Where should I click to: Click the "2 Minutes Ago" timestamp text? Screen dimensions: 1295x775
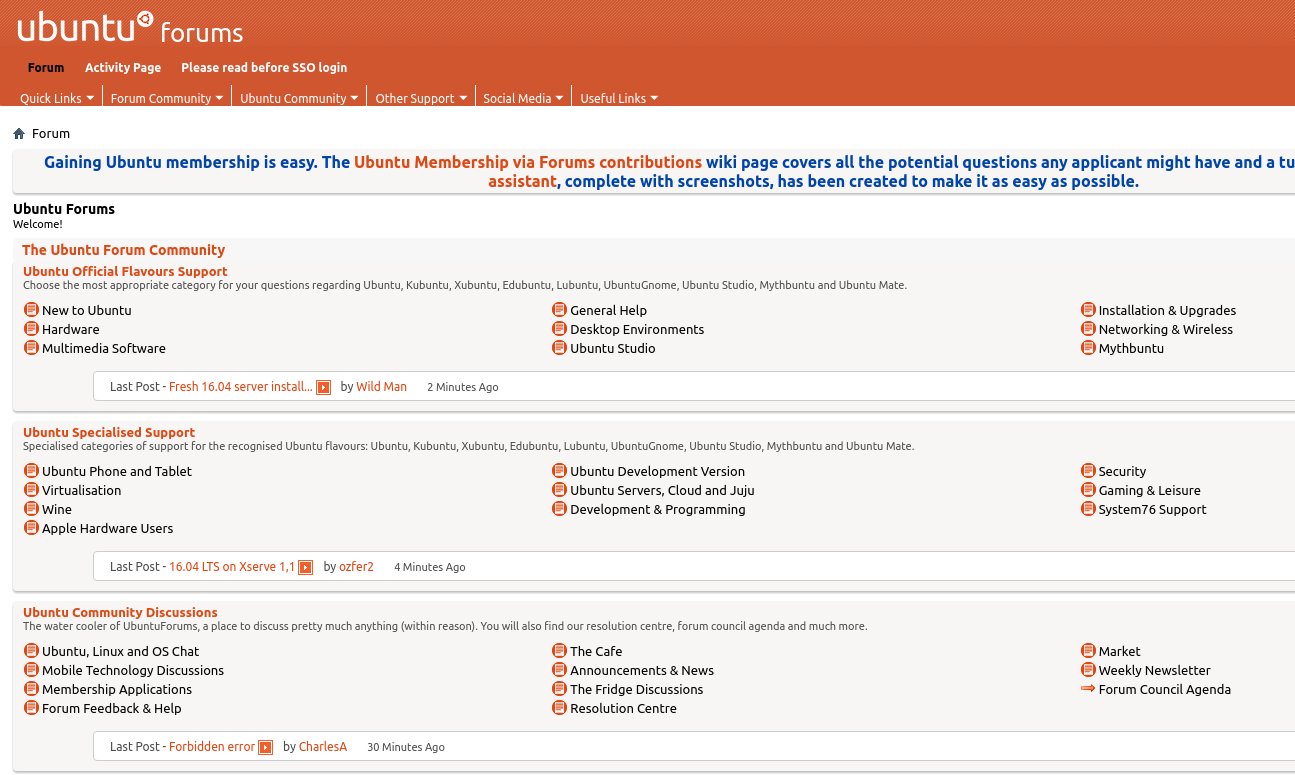(462, 387)
